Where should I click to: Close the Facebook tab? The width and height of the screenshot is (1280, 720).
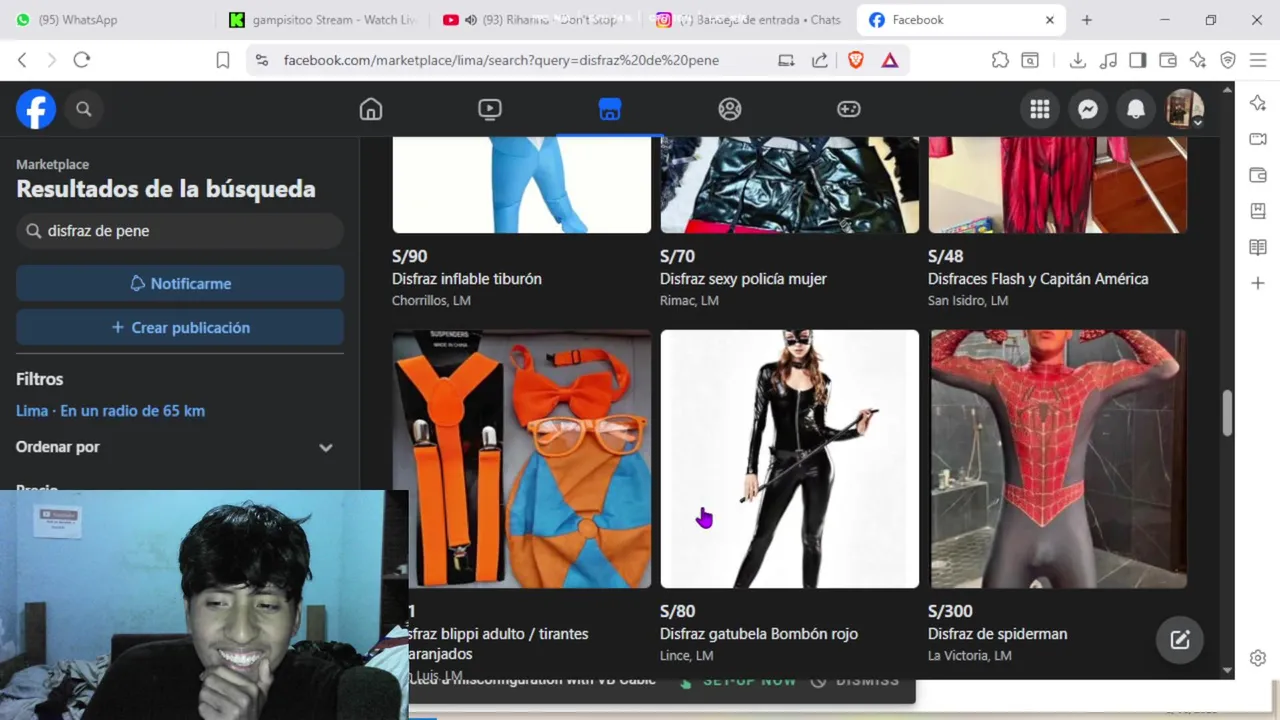[x=1050, y=20]
